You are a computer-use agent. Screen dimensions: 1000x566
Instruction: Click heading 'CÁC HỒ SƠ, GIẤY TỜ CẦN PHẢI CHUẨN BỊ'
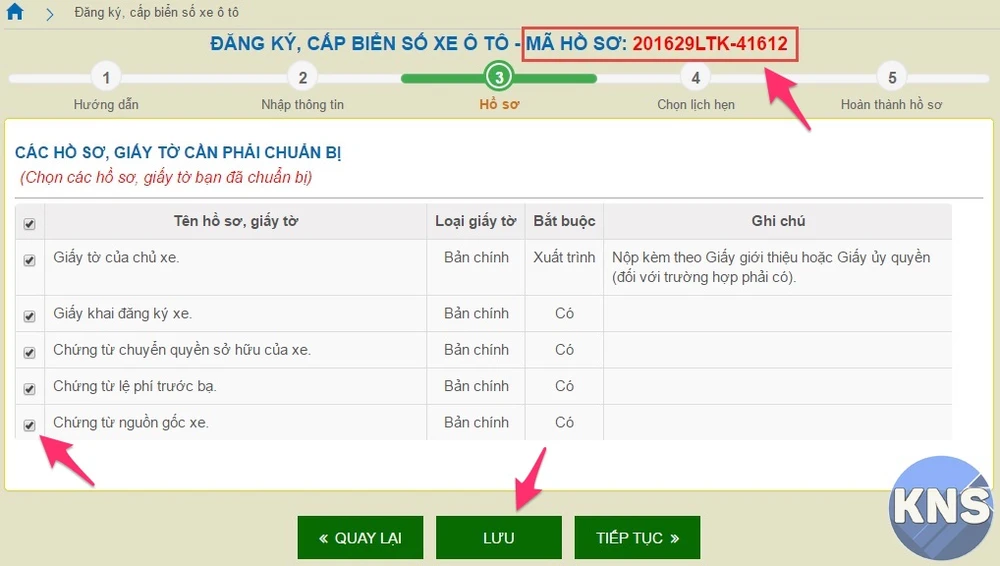click(x=178, y=153)
